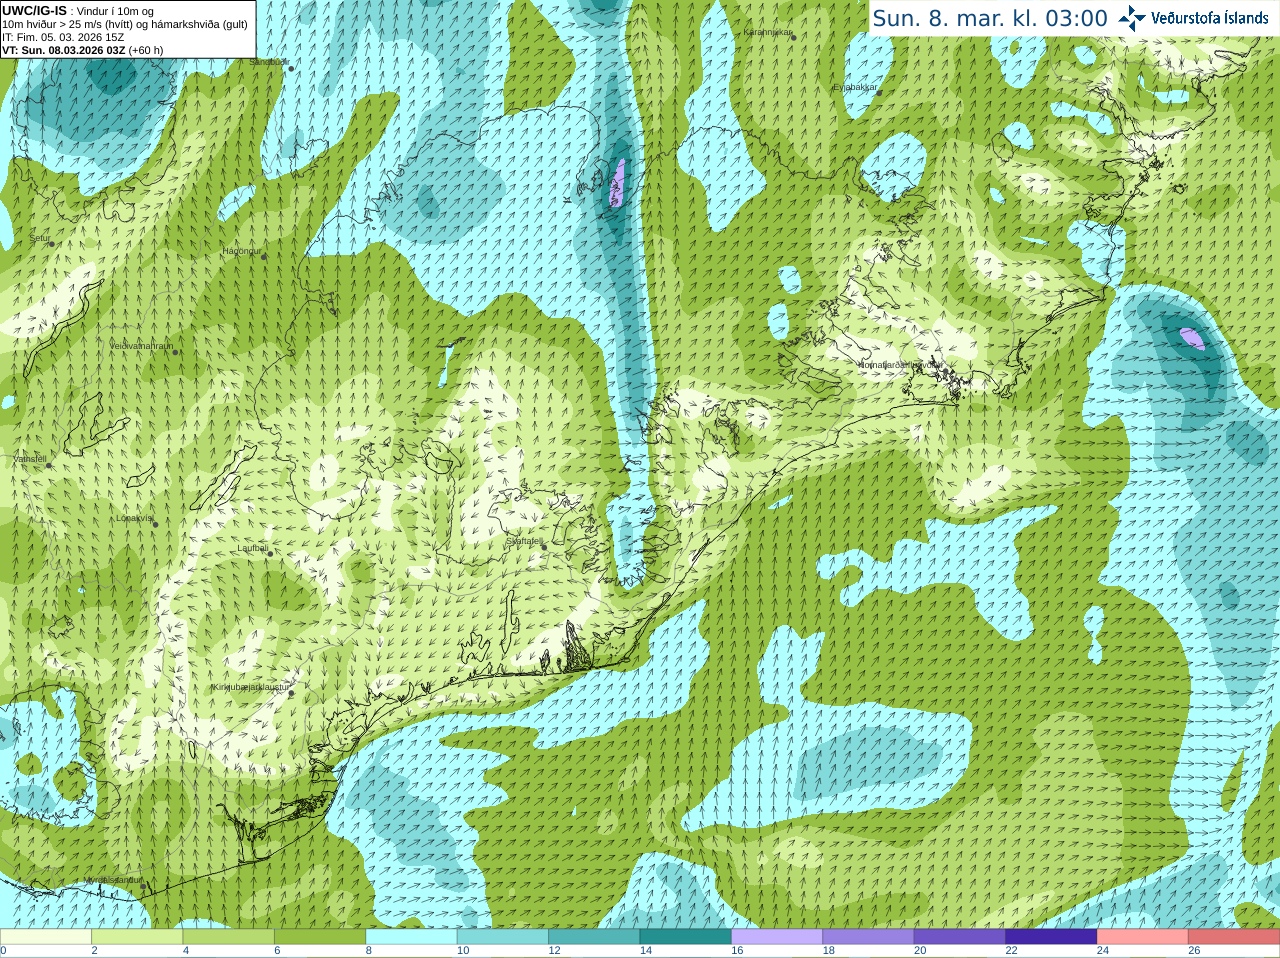1280x958 pixels.
Task: Click the VT: Sun. 08.03.2026 03Z line
Action: (x=83, y=50)
